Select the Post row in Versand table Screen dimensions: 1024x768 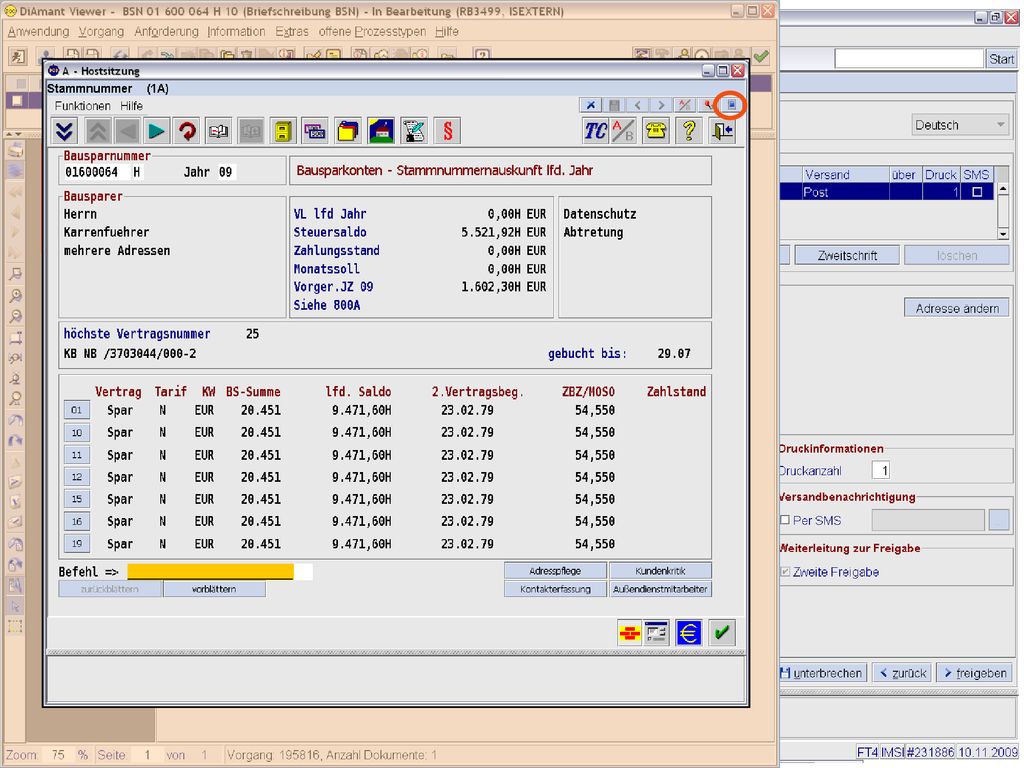[888, 192]
